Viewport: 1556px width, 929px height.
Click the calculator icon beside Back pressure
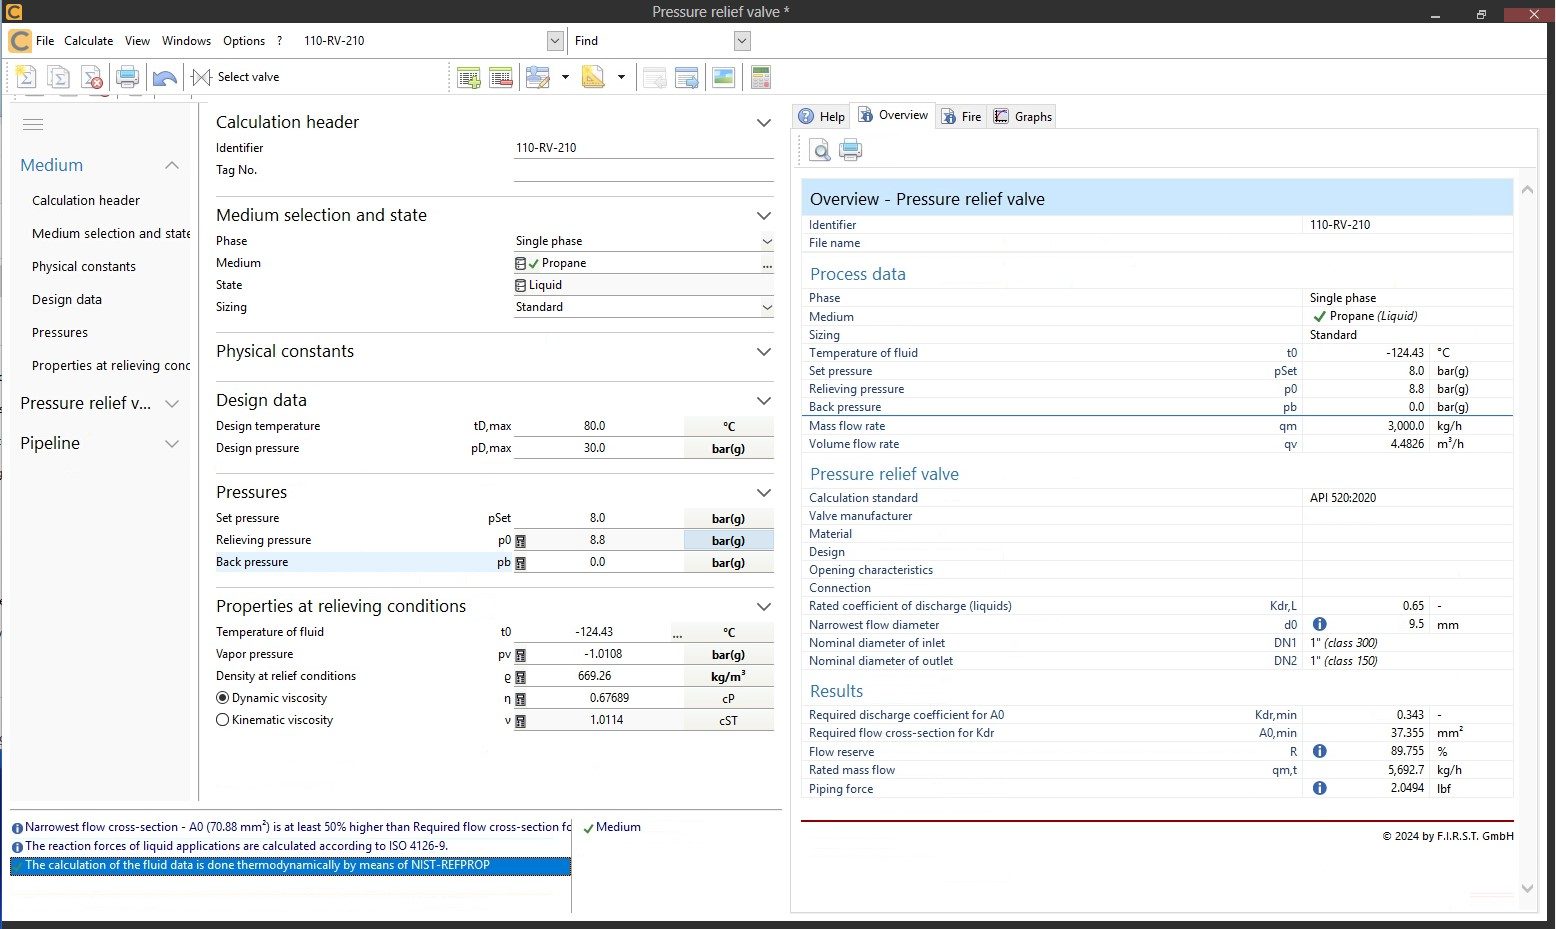click(520, 563)
